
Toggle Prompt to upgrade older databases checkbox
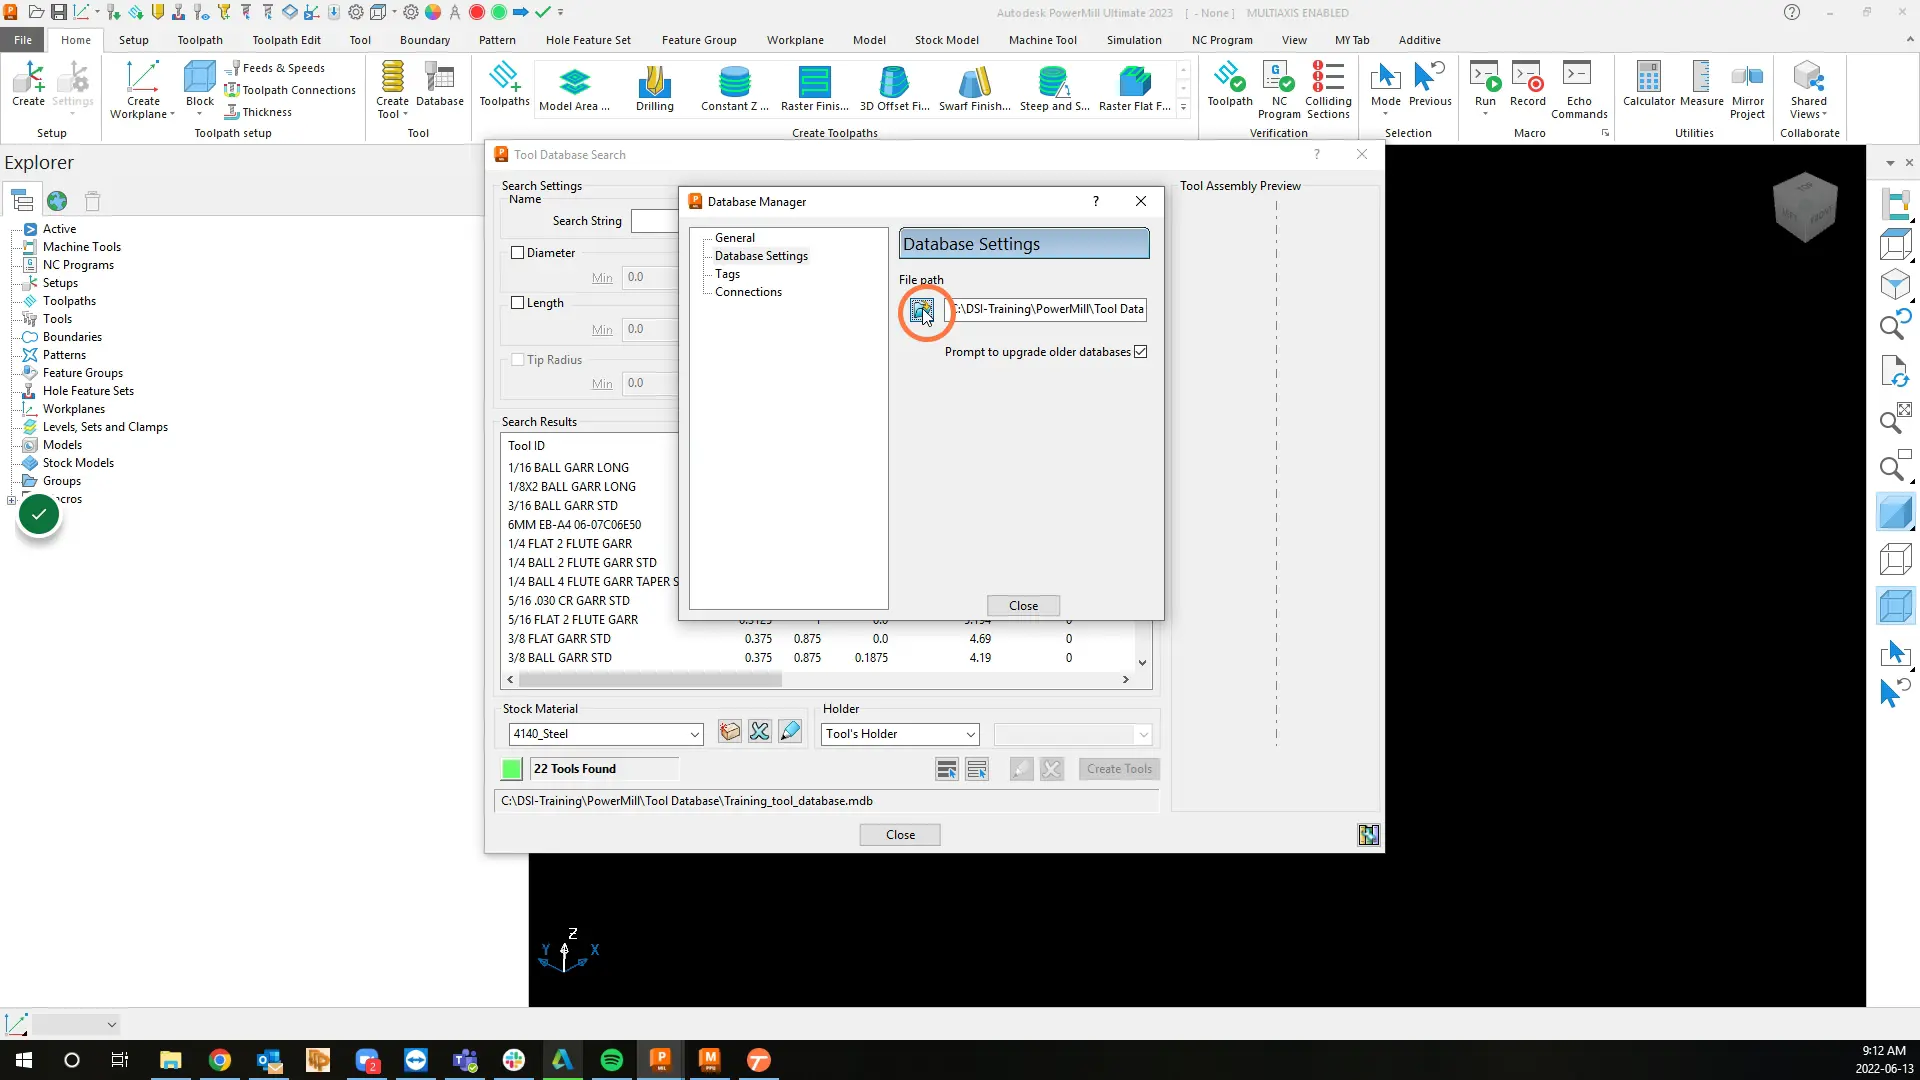point(1140,352)
